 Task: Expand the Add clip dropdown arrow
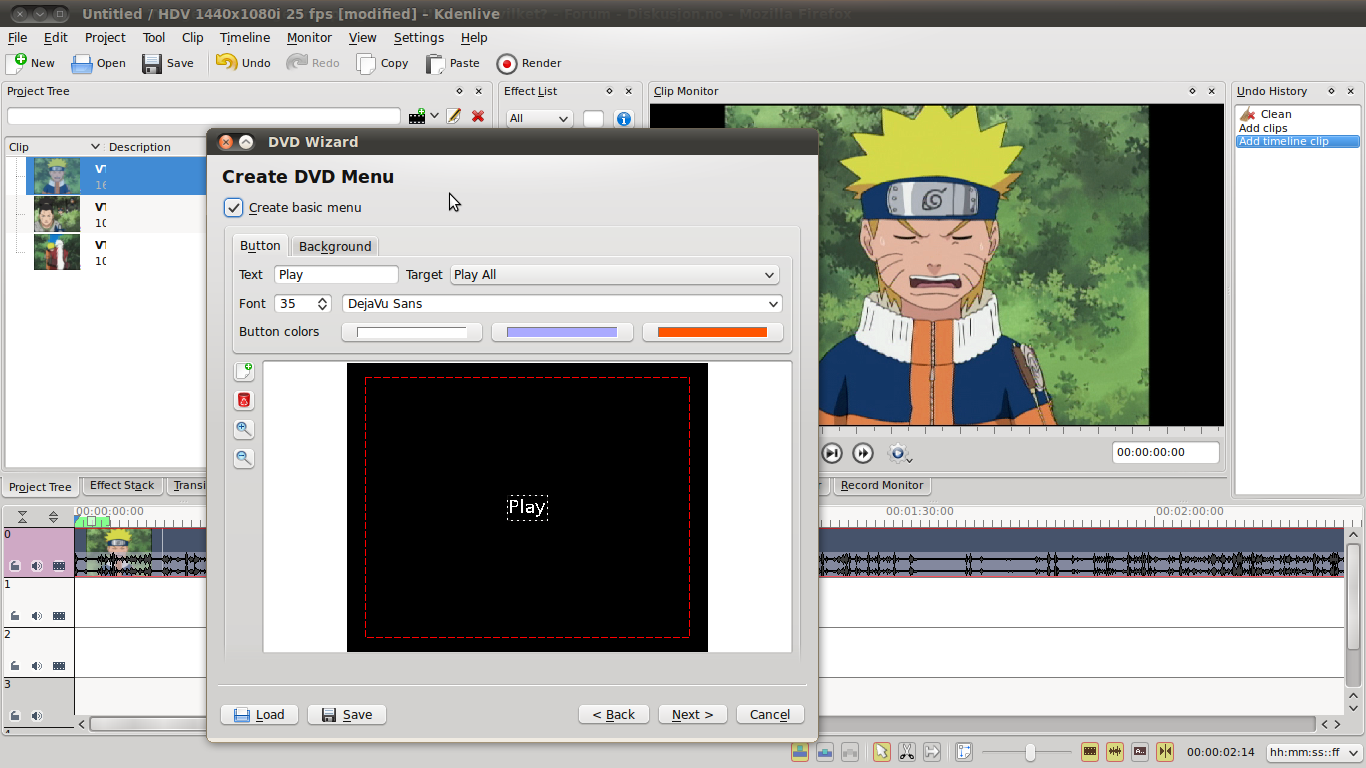coord(434,116)
